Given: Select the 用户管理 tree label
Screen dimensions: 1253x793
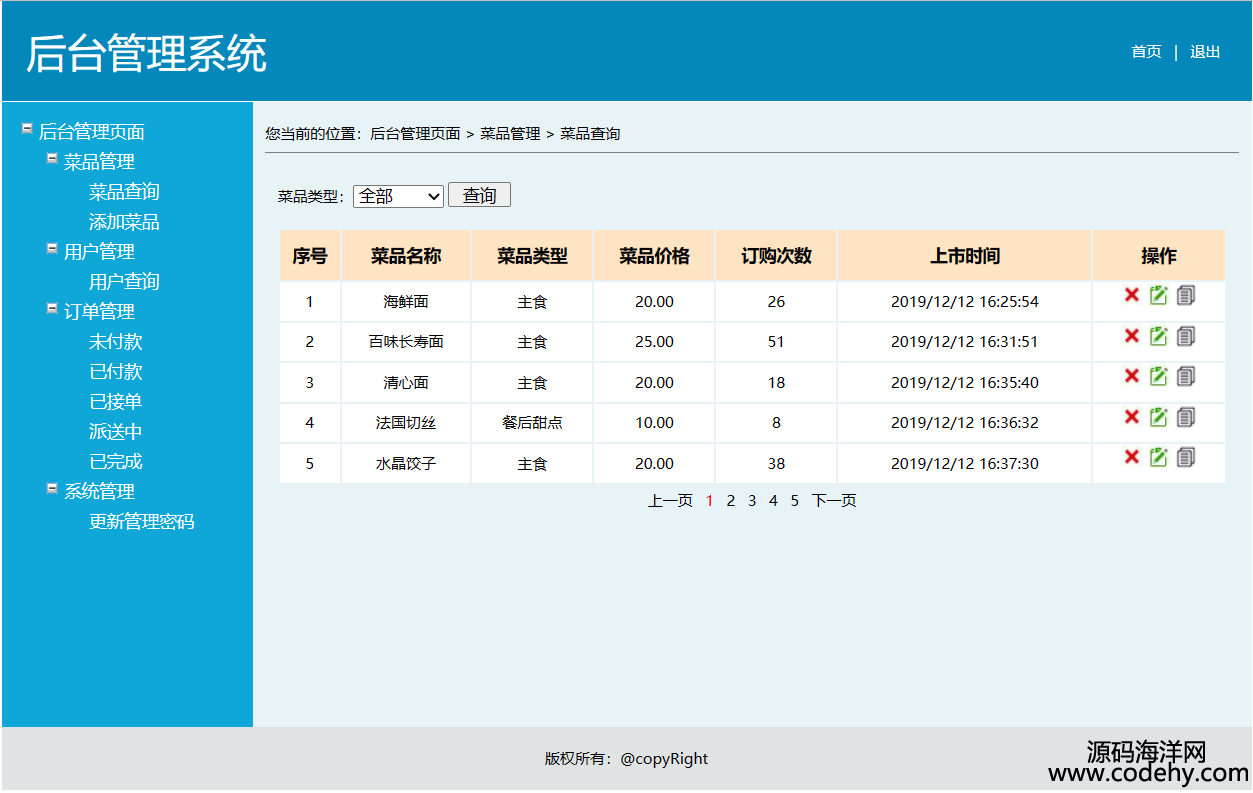Looking at the screenshot, I should (x=99, y=252).
